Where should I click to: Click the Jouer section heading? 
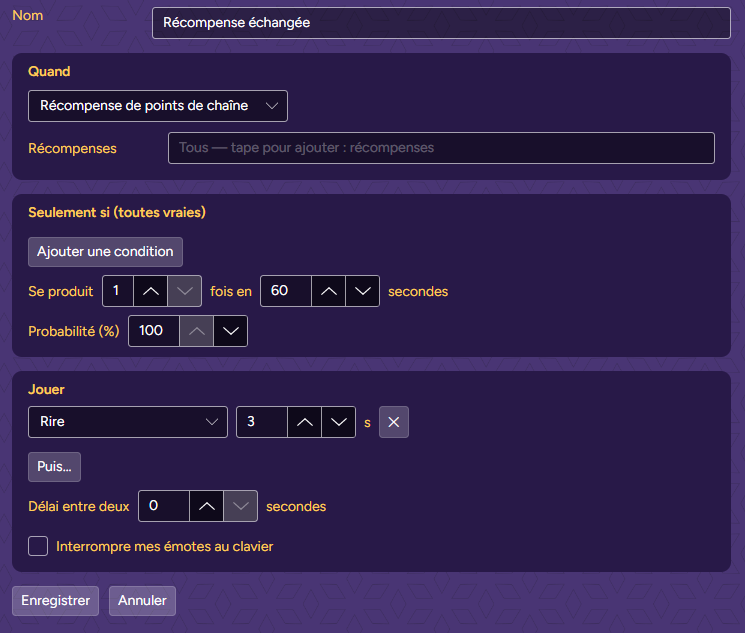(46, 390)
